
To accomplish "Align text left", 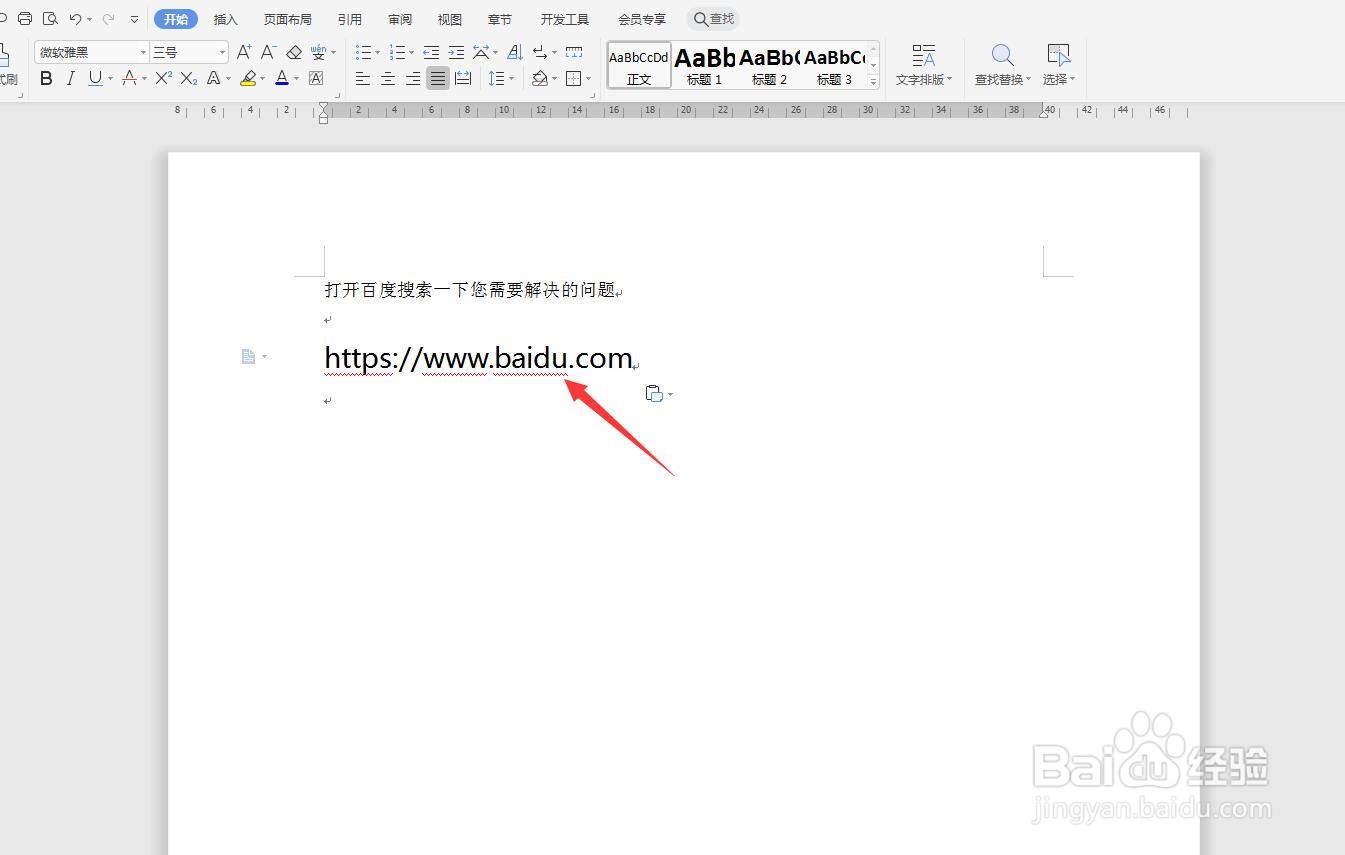I will pyautogui.click(x=363, y=78).
